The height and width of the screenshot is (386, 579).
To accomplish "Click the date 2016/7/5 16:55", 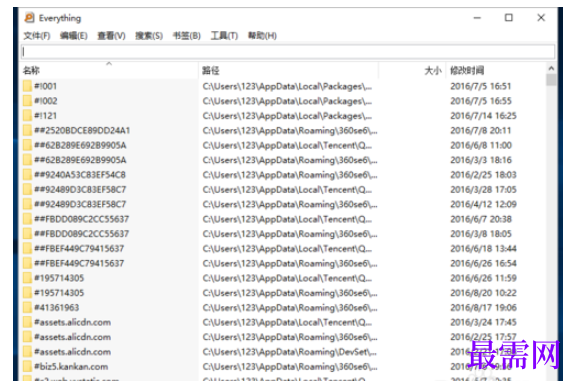I will point(481,101).
